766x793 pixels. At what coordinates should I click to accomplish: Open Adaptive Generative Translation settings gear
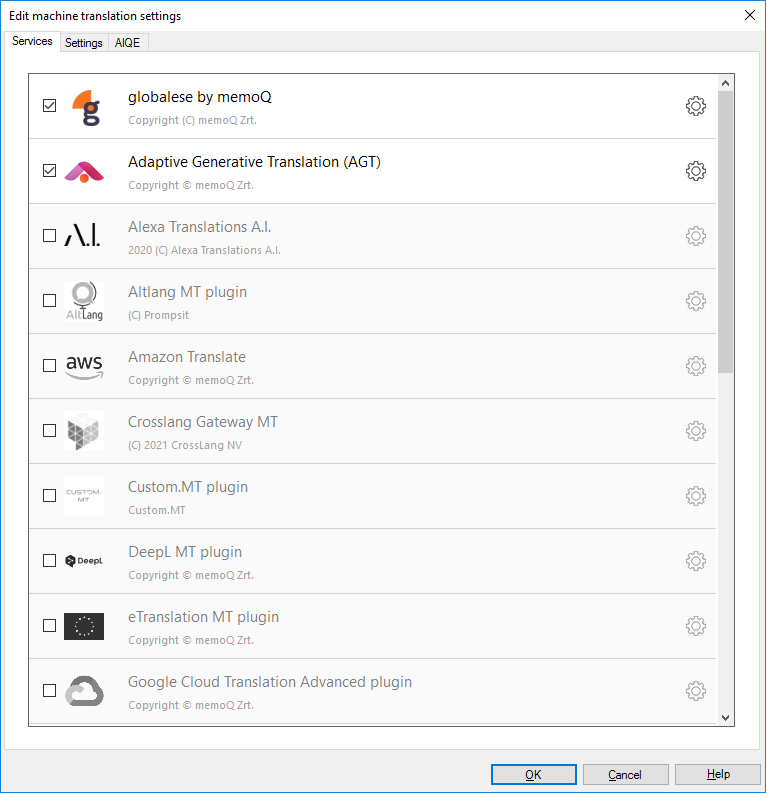tap(696, 171)
